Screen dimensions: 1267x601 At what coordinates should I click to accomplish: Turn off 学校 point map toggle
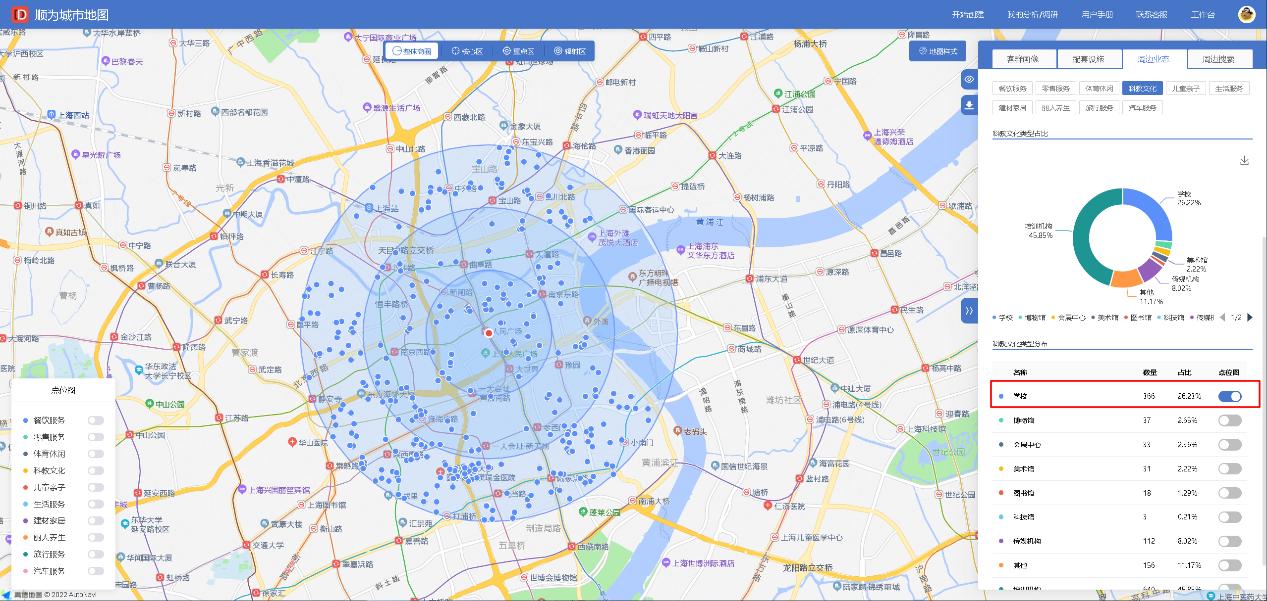(x=1230, y=396)
